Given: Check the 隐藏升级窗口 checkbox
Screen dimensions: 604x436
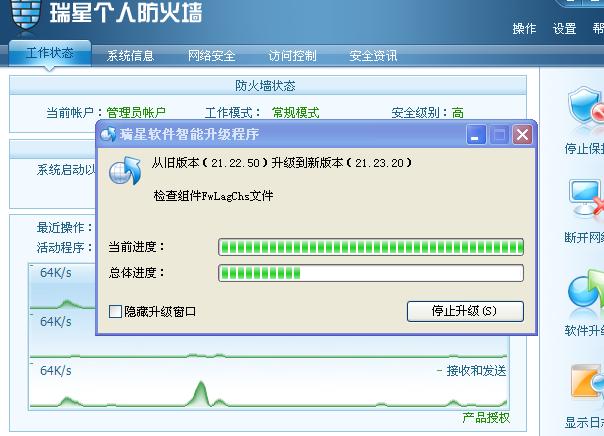Looking at the screenshot, I should pyautogui.click(x=115, y=311).
